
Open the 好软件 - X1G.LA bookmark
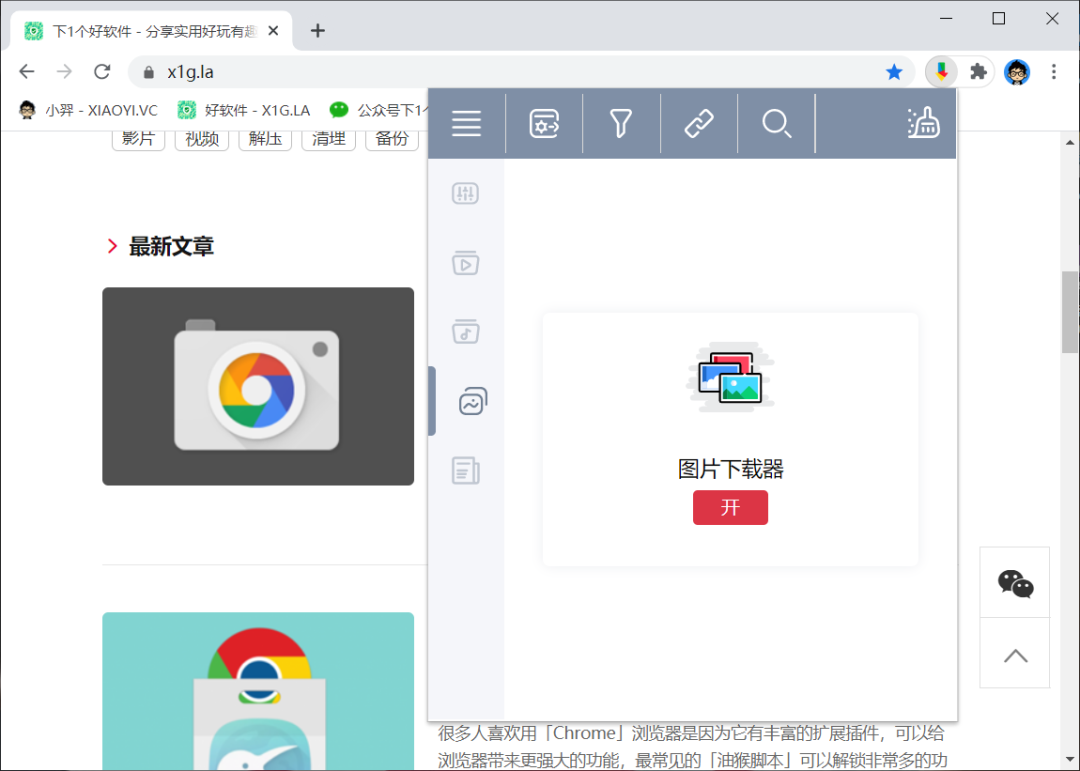[x=243, y=110]
